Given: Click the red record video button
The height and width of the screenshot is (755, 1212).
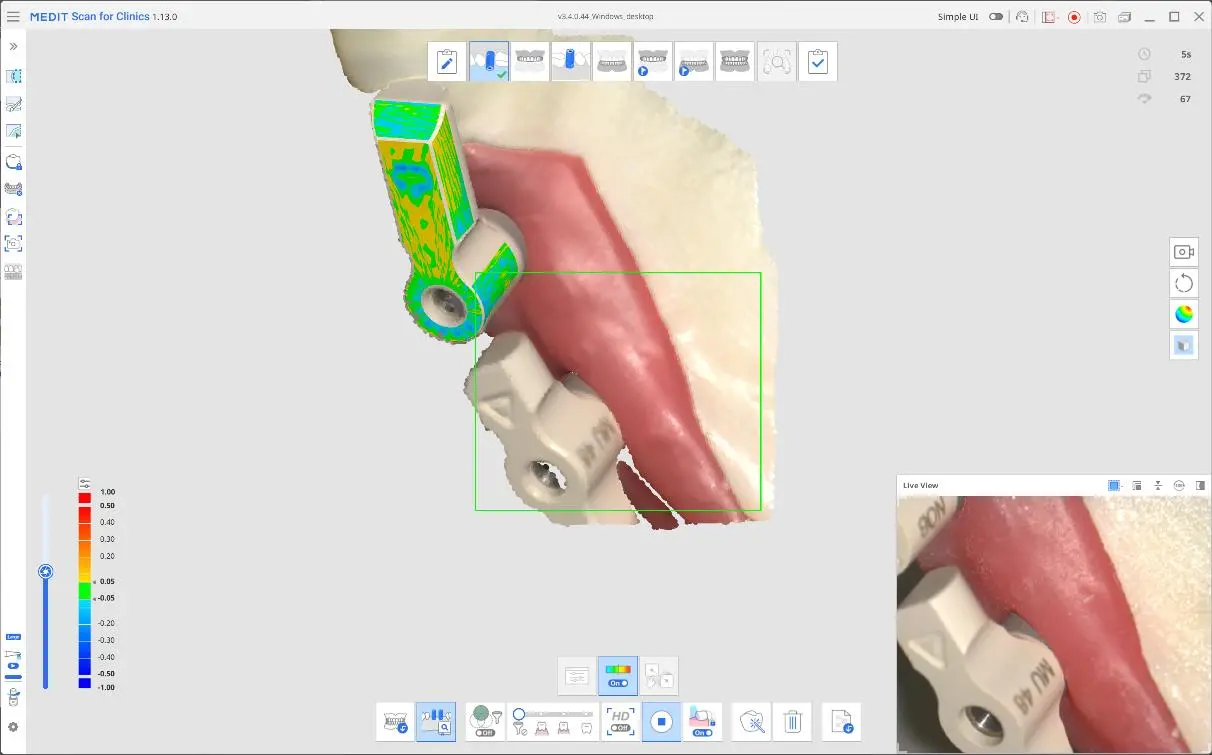Looking at the screenshot, I should click(1074, 17).
